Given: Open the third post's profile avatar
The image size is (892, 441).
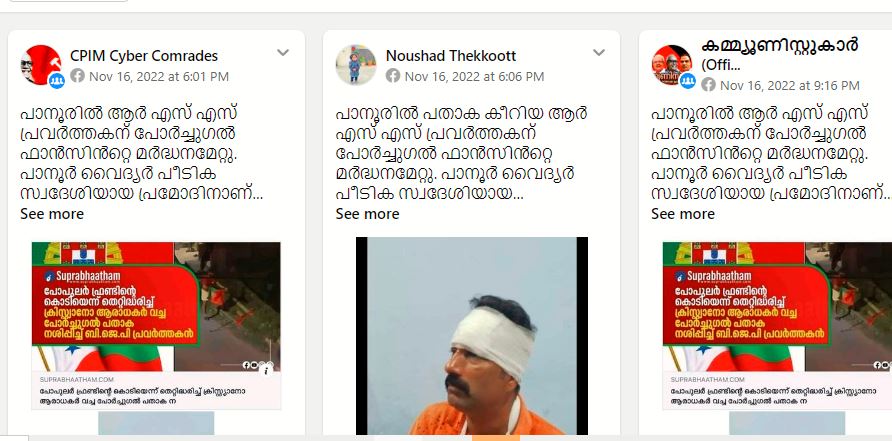Looking at the screenshot, I should pyautogui.click(x=672, y=65).
